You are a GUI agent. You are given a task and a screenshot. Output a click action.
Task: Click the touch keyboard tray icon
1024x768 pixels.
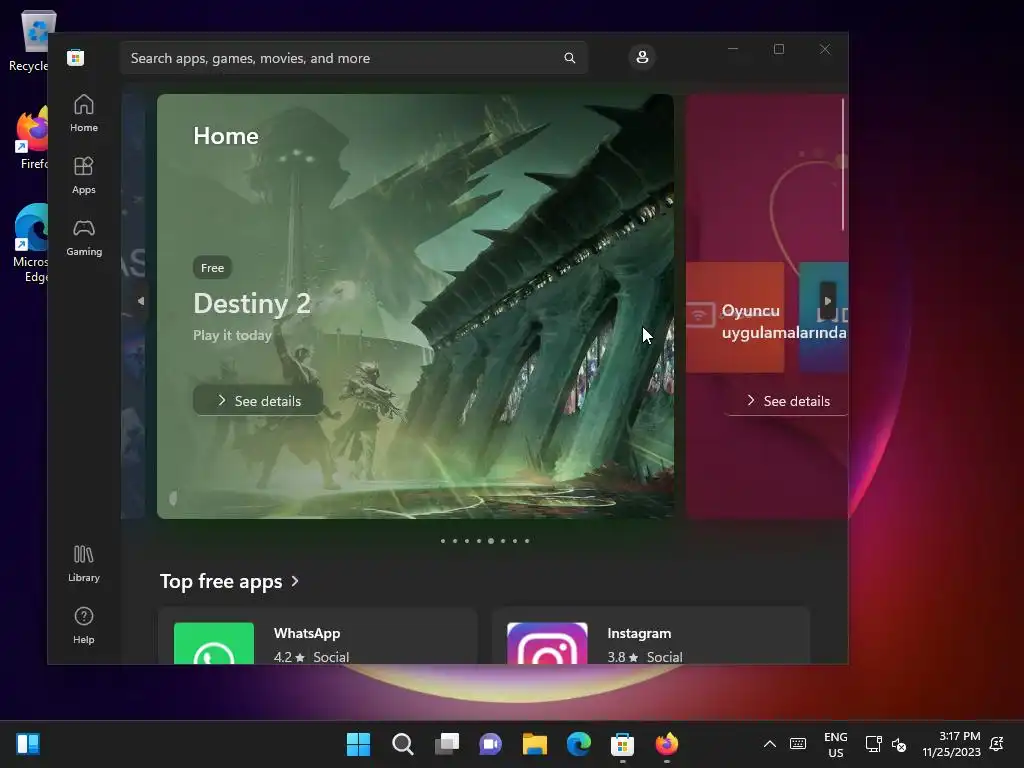pos(798,744)
